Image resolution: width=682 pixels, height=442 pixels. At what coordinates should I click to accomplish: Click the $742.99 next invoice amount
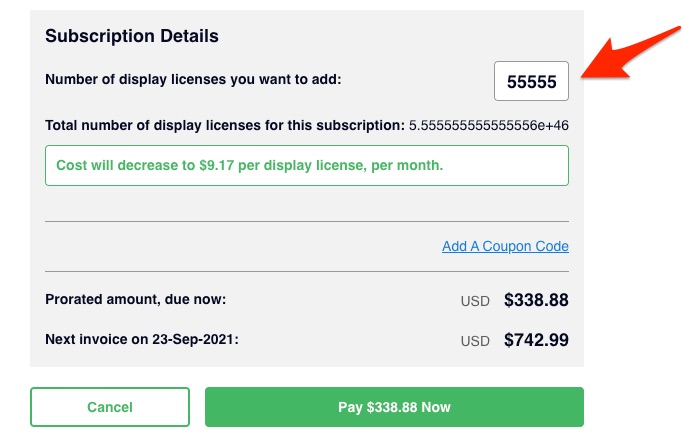(x=536, y=340)
